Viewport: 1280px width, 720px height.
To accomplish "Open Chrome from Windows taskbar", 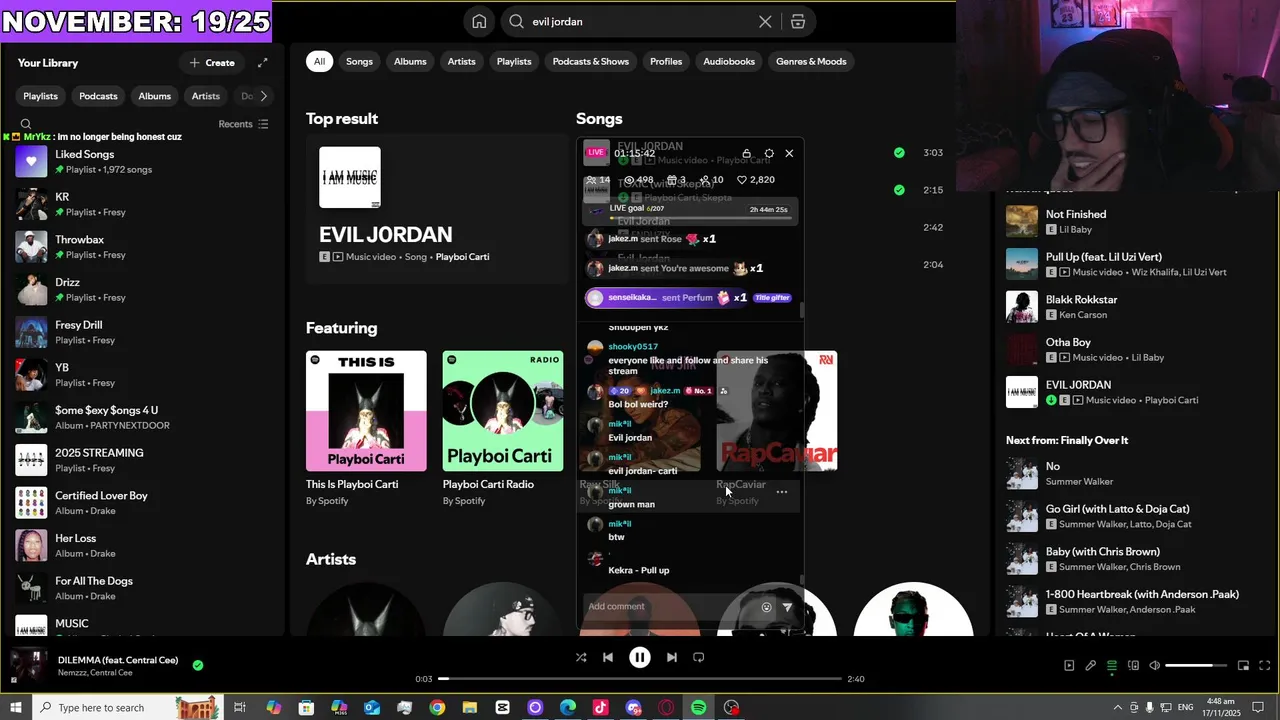I will click(437, 707).
